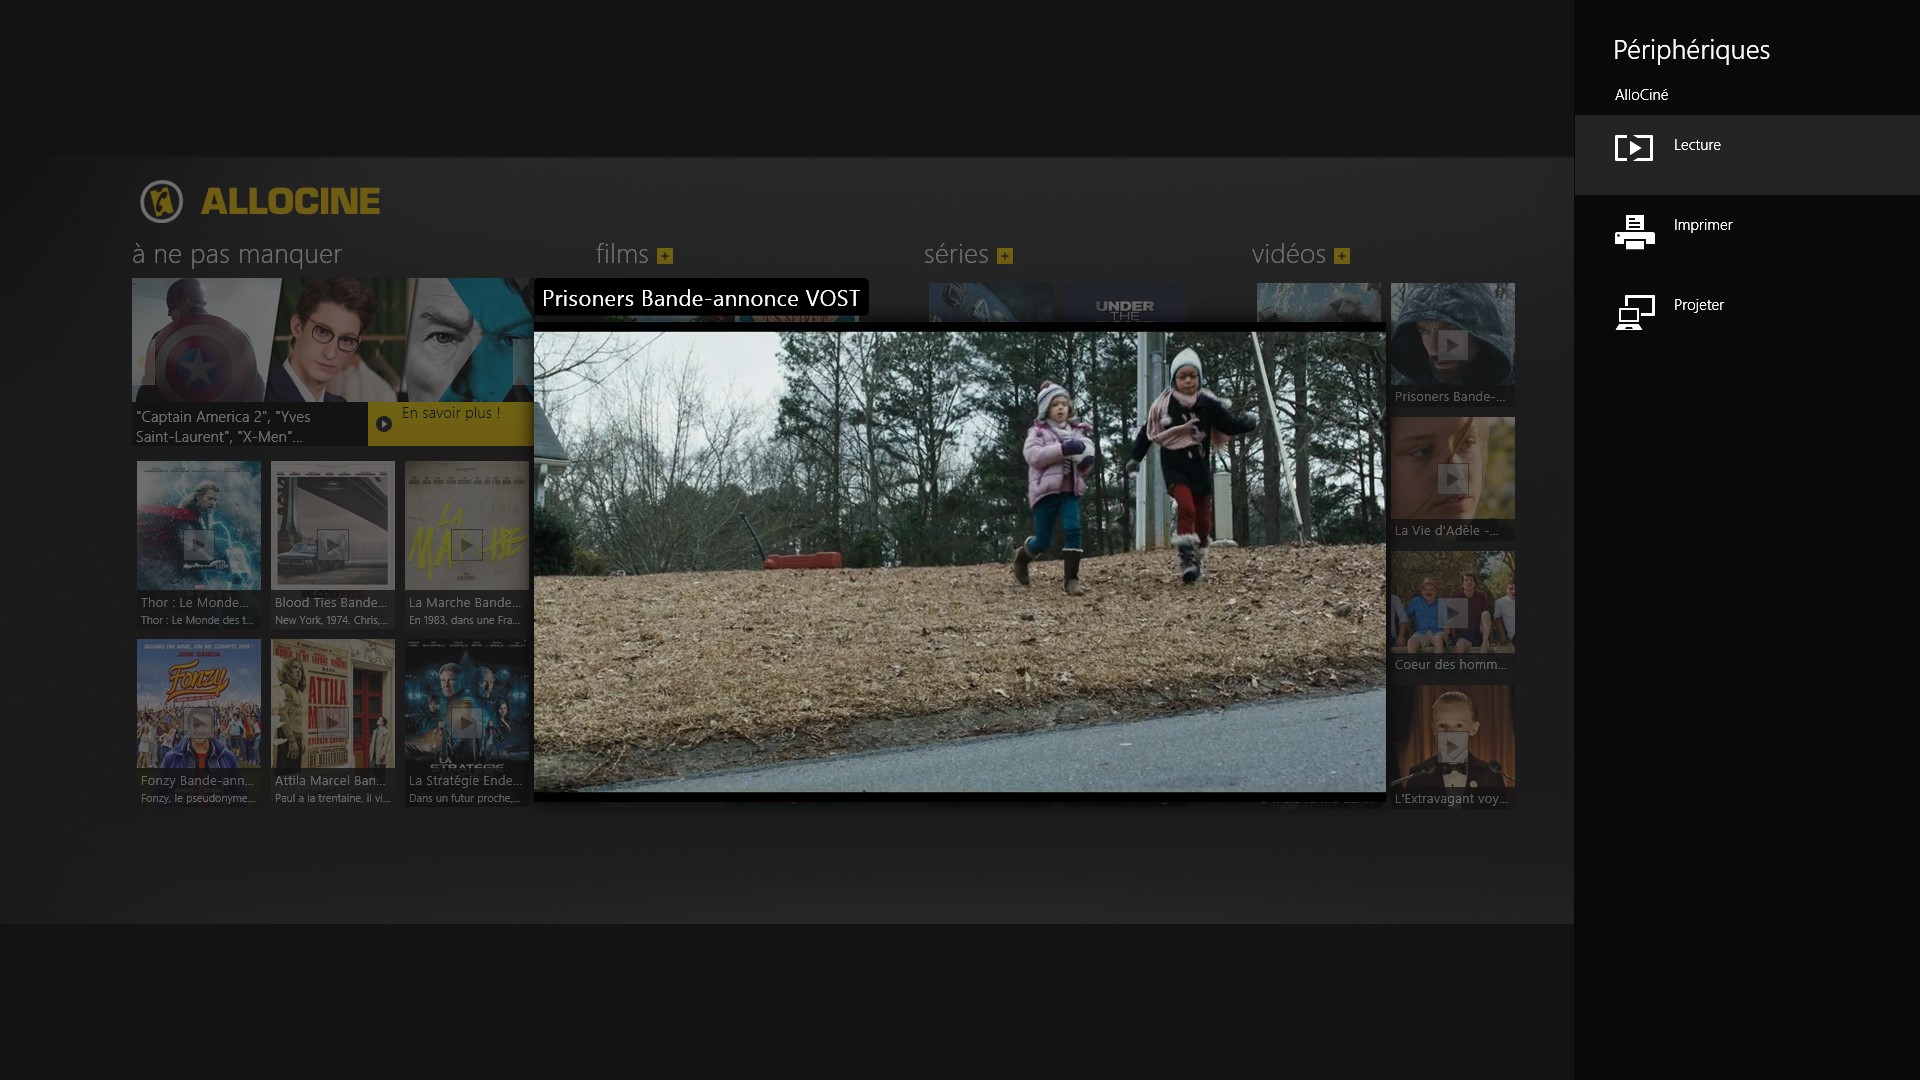The height and width of the screenshot is (1080, 1920).
Task: Click the New York, 1974. Chris description text
Action: click(331, 620)
